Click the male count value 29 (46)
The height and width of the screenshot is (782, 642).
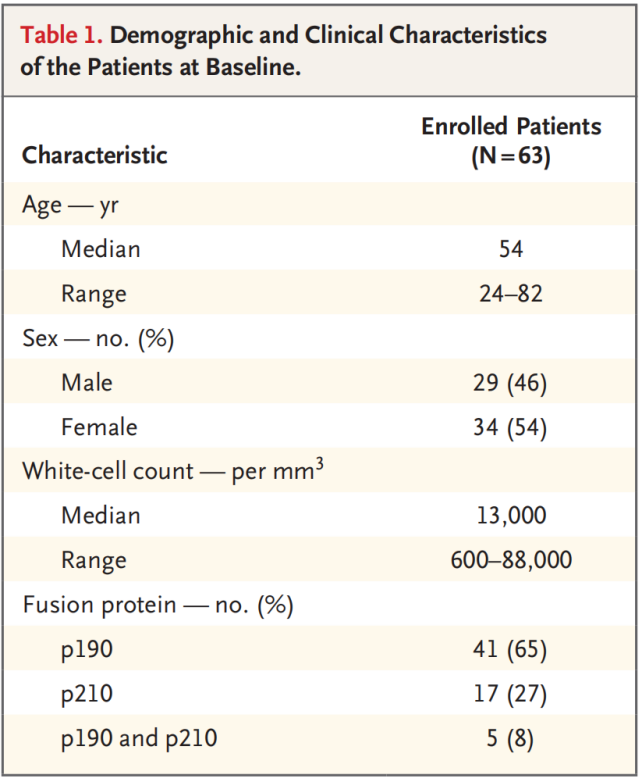click(511, 382)
